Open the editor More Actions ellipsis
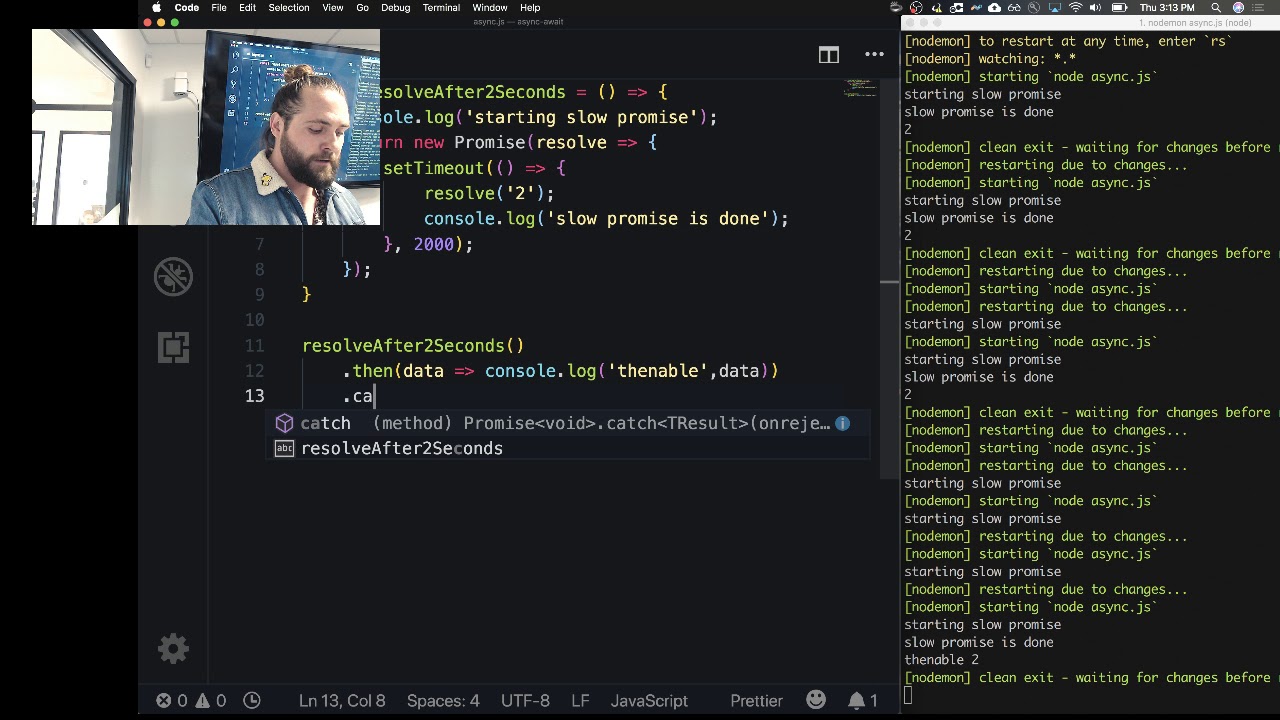The height and width of the screenshot is (720, 1280). (x=874, y=55)
